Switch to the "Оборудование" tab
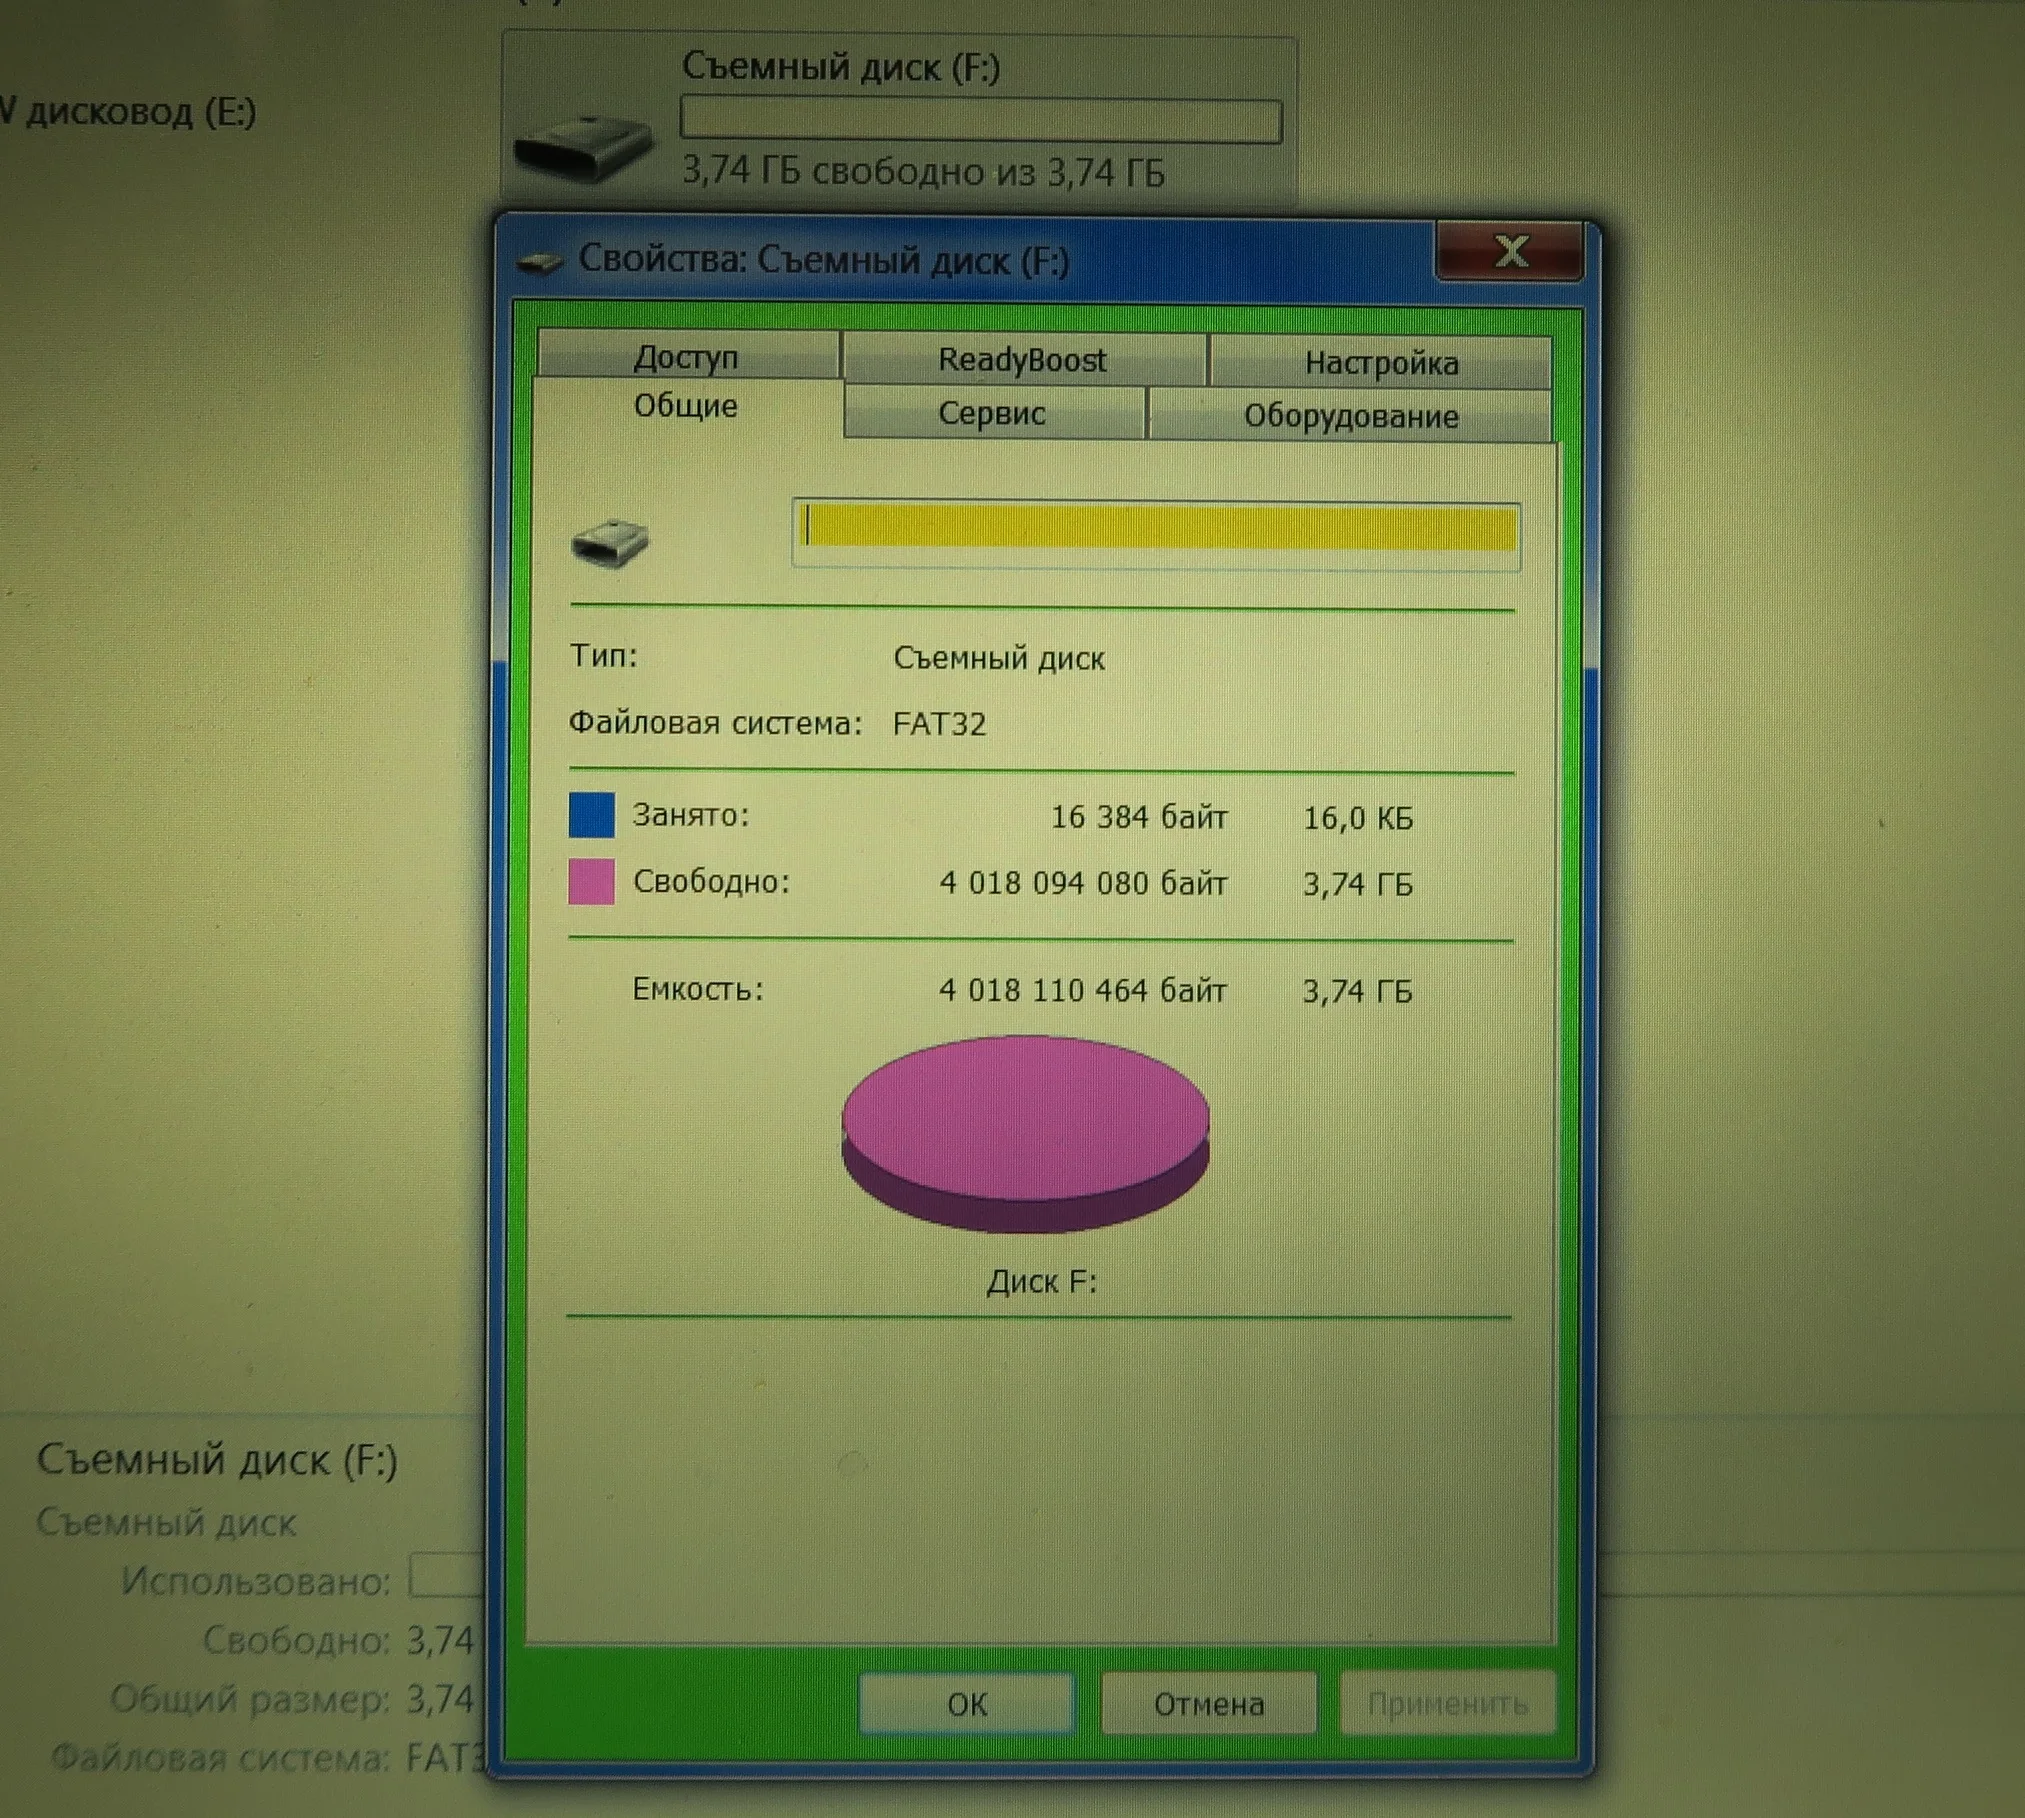This screenshot has width=2025, height=1818. point(1350,416)
